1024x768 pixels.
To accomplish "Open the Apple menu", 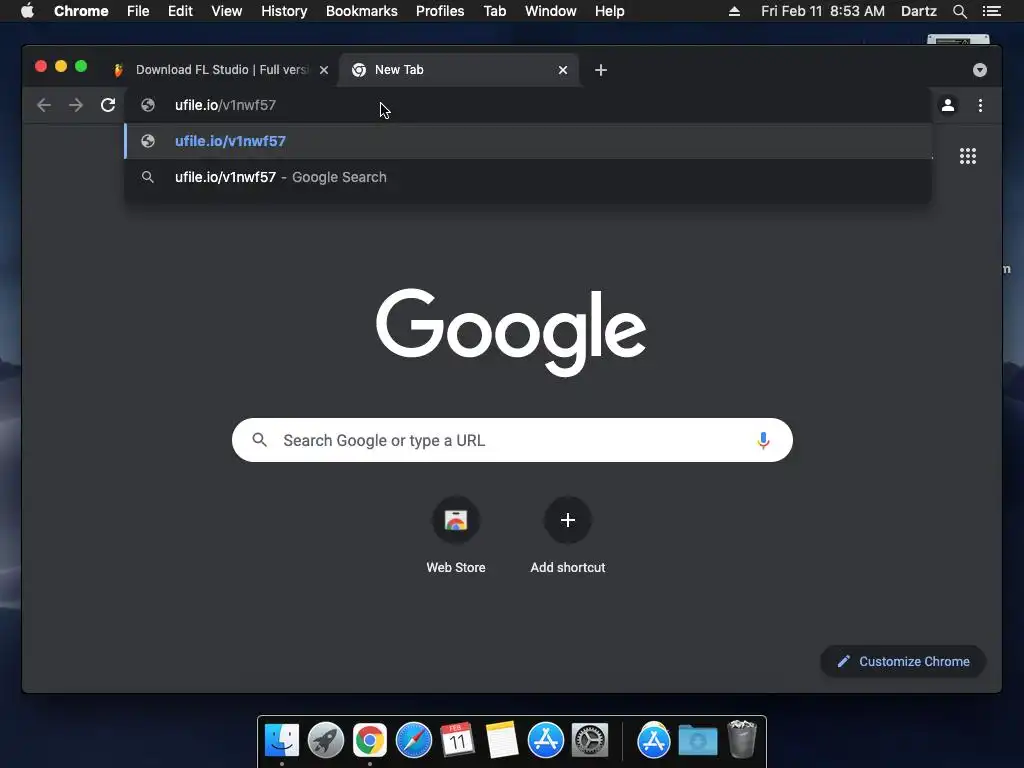I will 27,11.
